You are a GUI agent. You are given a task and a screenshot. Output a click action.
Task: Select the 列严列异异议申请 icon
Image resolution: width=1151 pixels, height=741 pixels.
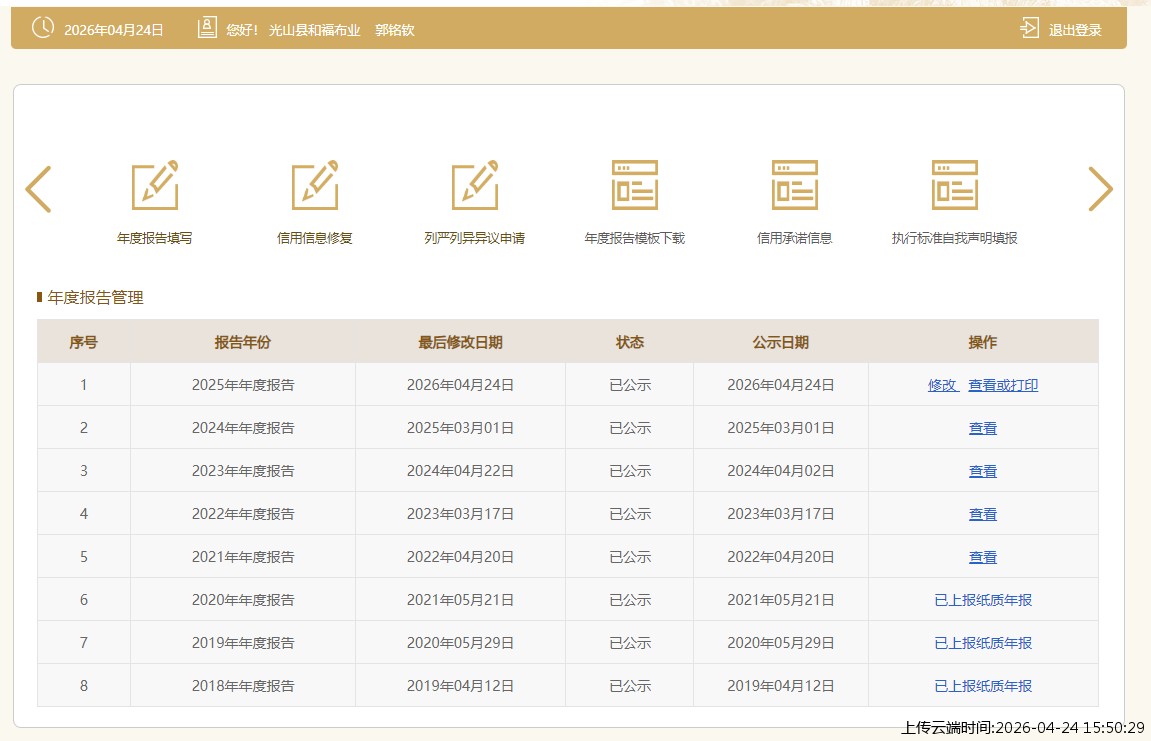(x=475, y=185)
